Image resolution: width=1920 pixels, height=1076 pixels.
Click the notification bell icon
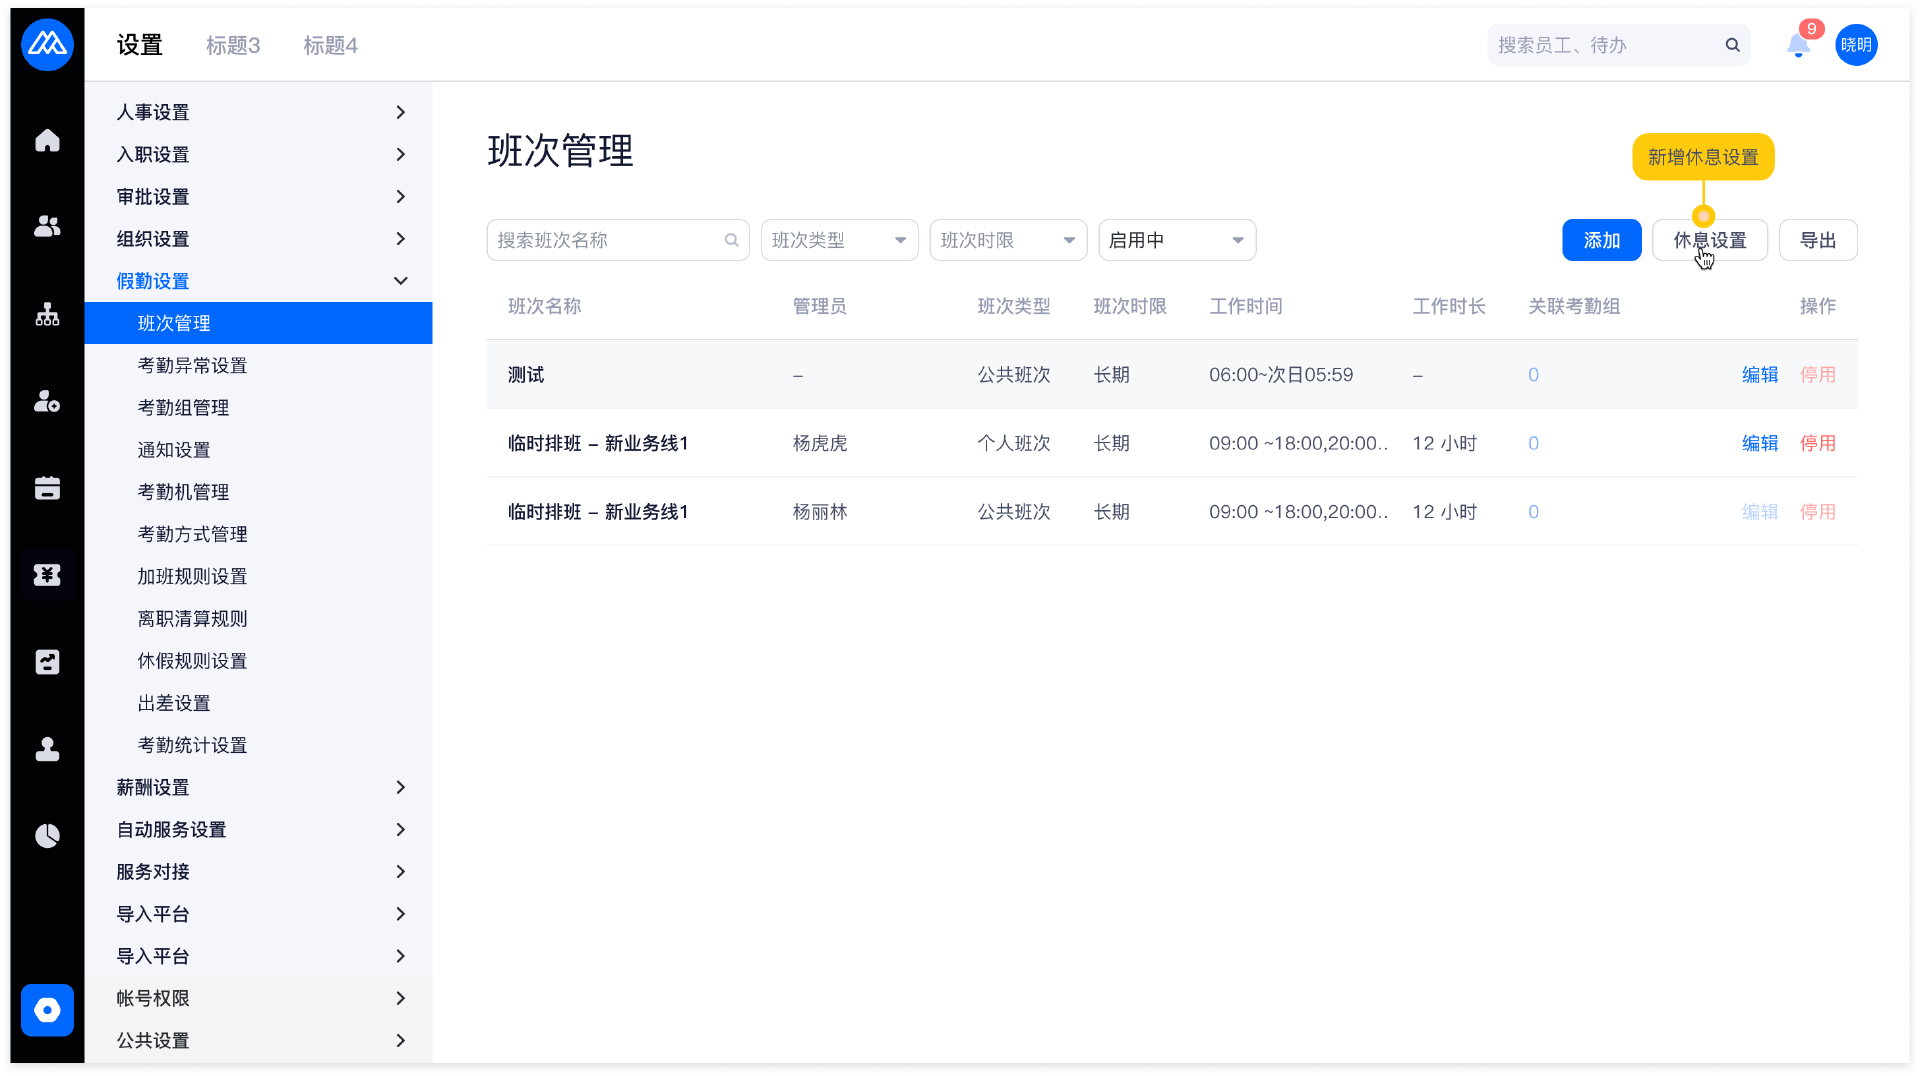[1798, 46]
